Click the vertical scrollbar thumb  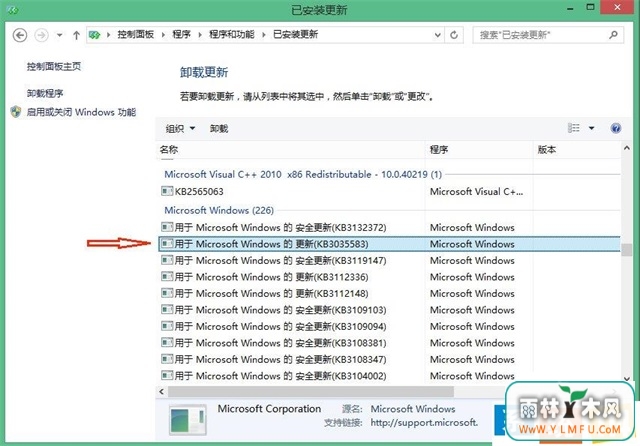627,249
